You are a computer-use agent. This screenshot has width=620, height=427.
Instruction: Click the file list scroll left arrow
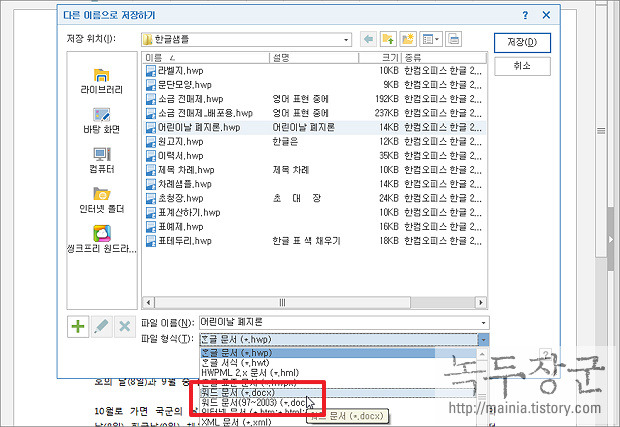pyautogui.click(x=148, y=303)
